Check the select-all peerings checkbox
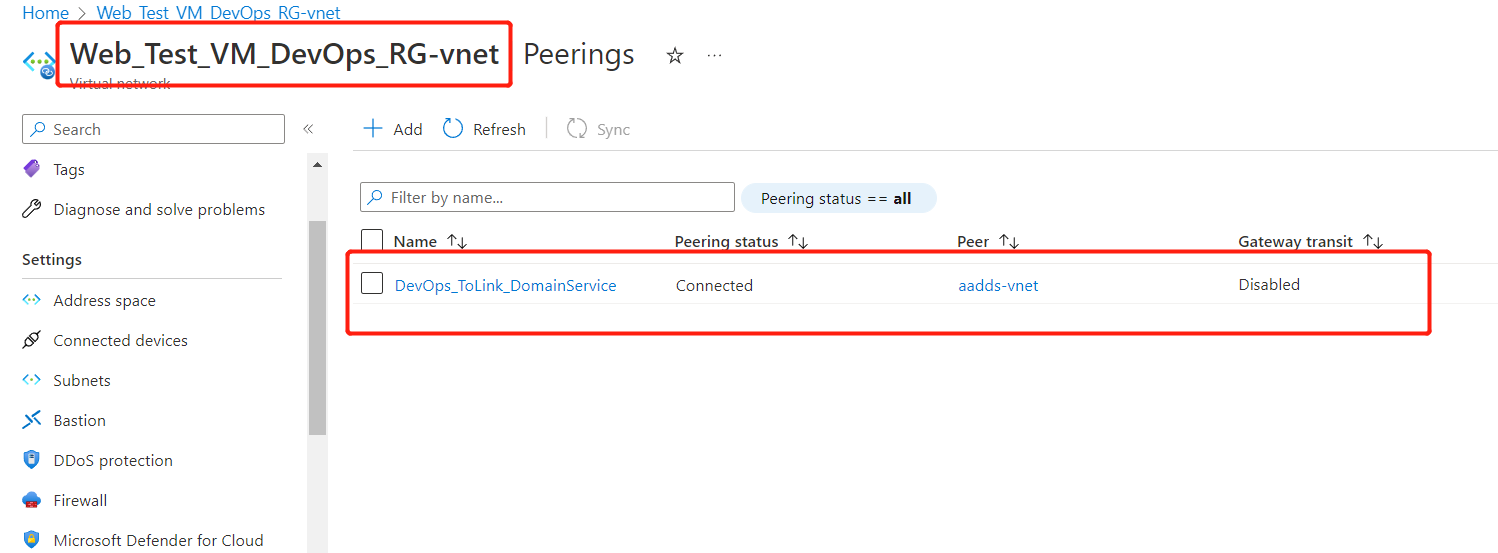 point(372,241)
